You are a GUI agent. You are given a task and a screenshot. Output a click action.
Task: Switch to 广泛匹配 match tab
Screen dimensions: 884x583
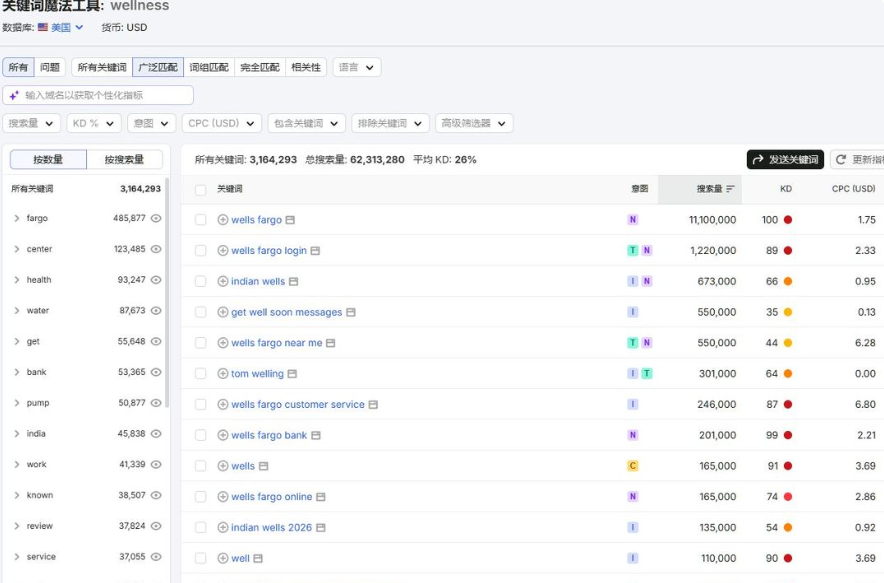point(158,67)
